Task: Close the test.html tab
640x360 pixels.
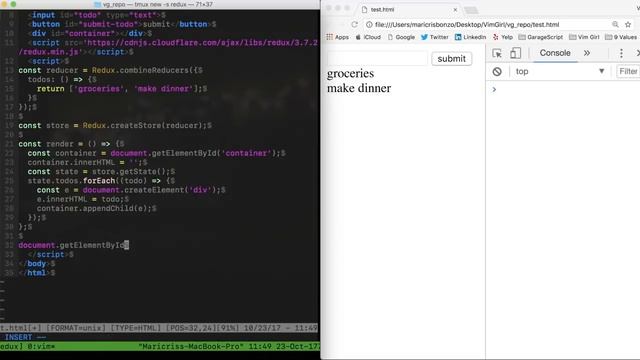Action: tap(455, 9)
